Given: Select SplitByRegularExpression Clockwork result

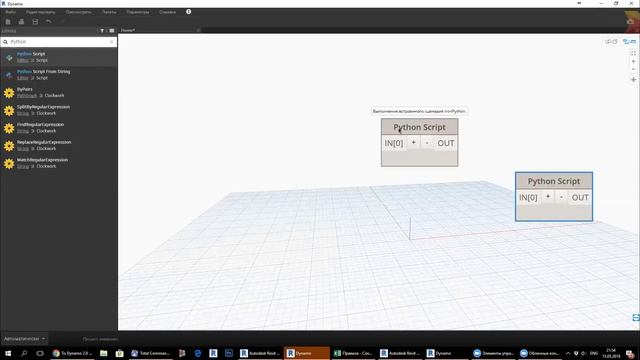Looking at the screenshot, I should pos(59,110).
